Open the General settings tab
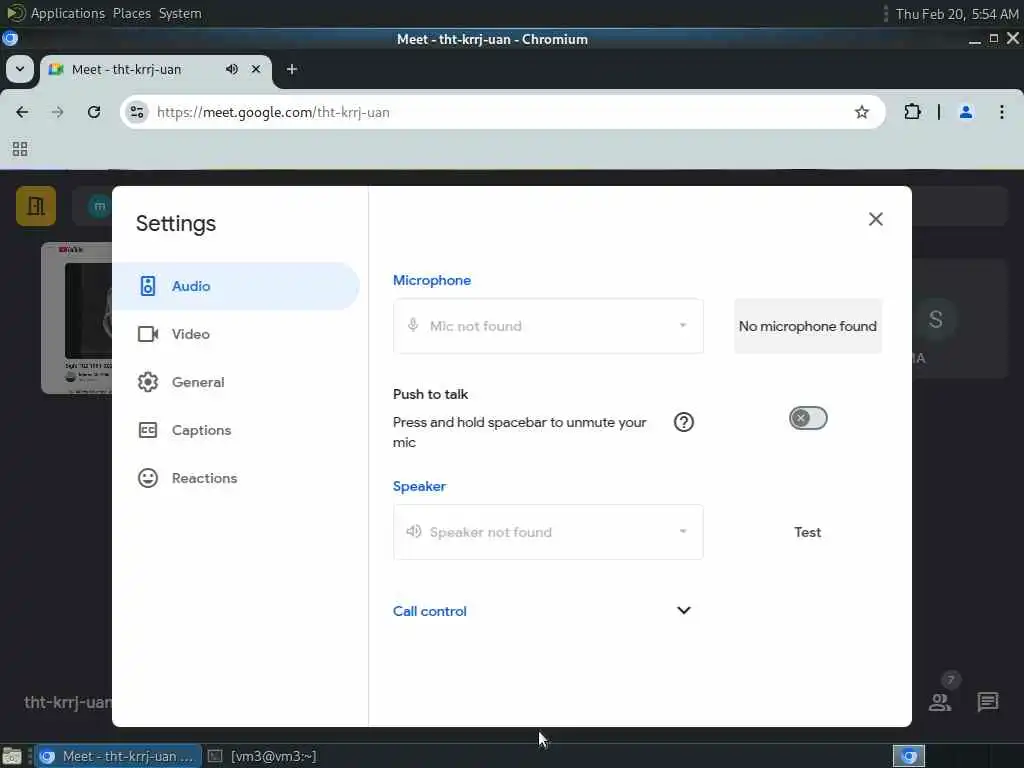 tap(236, 382)
